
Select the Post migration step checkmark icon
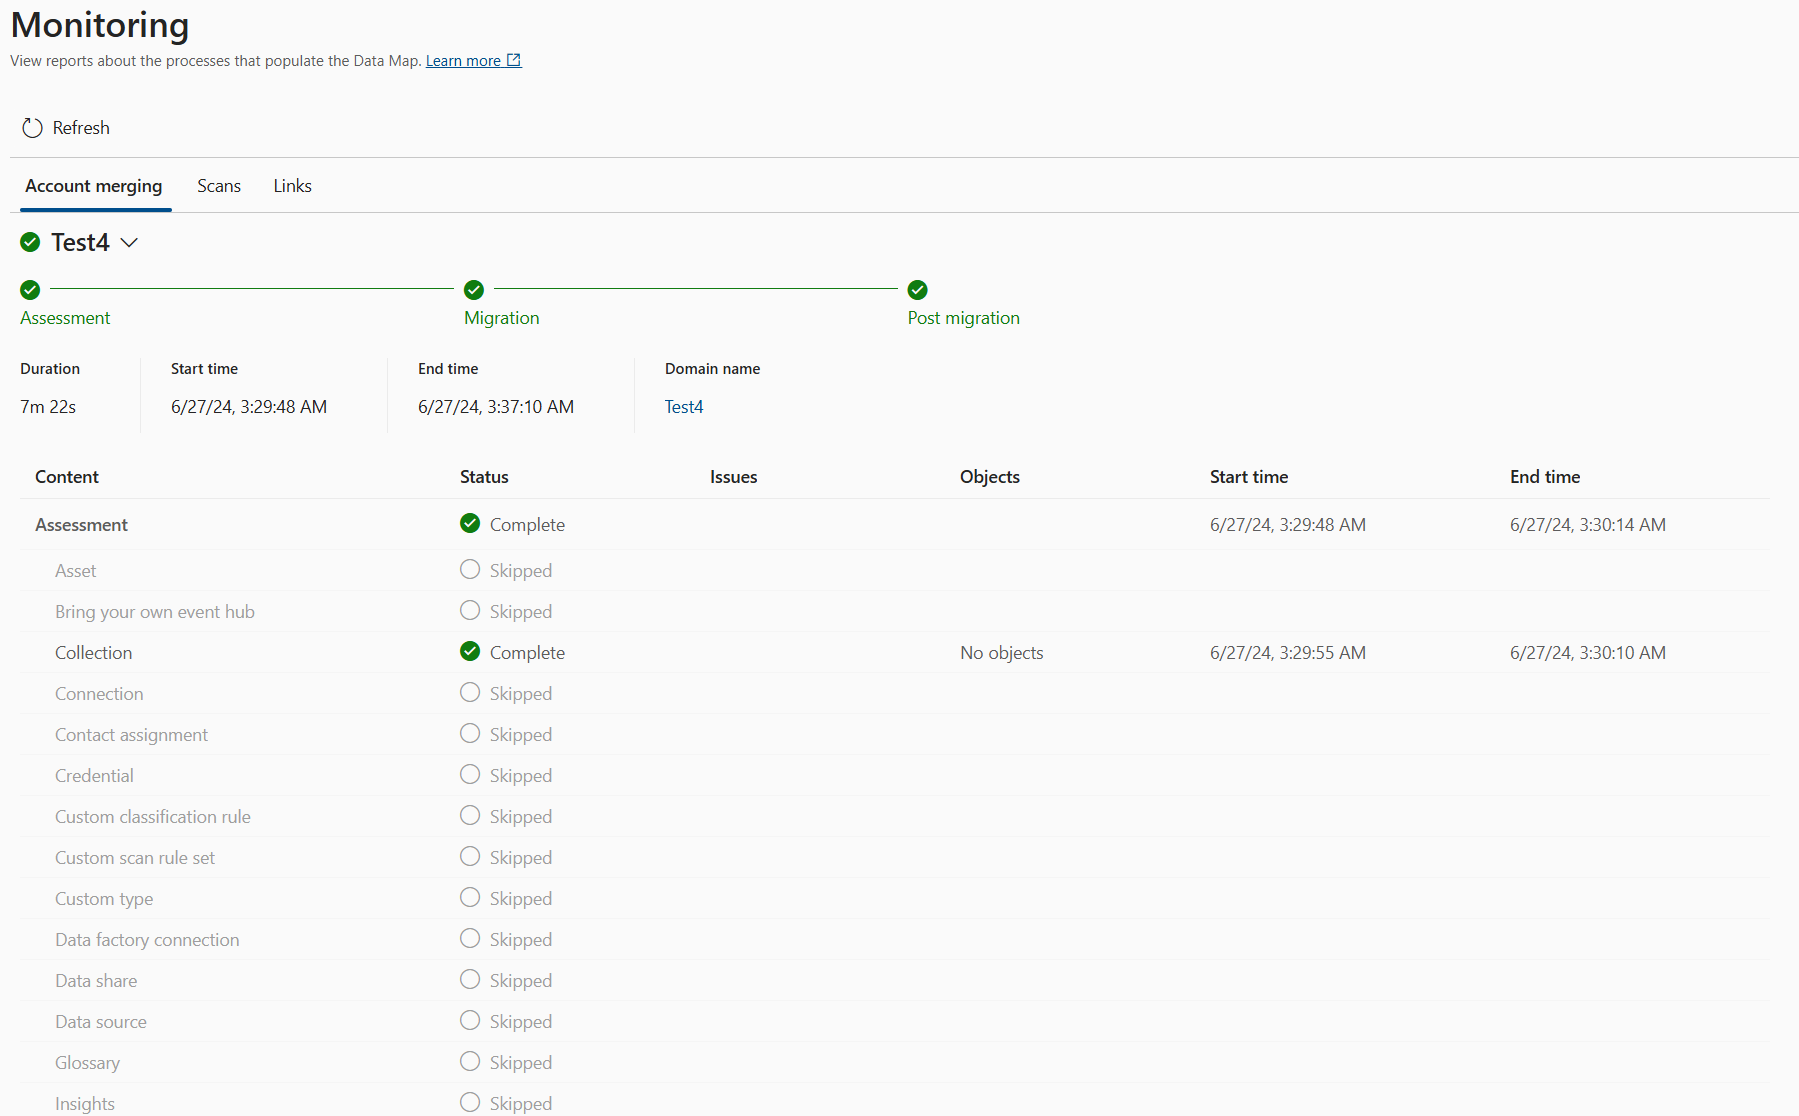pos(918,290)
